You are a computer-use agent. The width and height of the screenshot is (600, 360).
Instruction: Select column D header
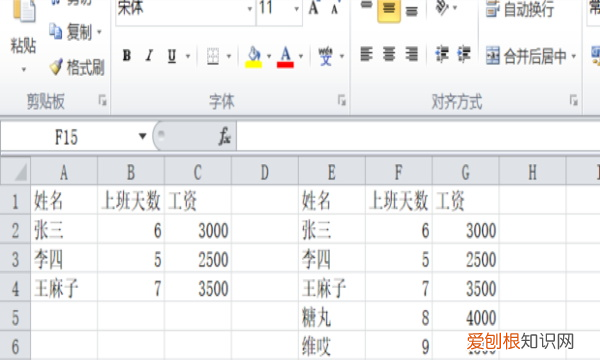tap(265, 172)
